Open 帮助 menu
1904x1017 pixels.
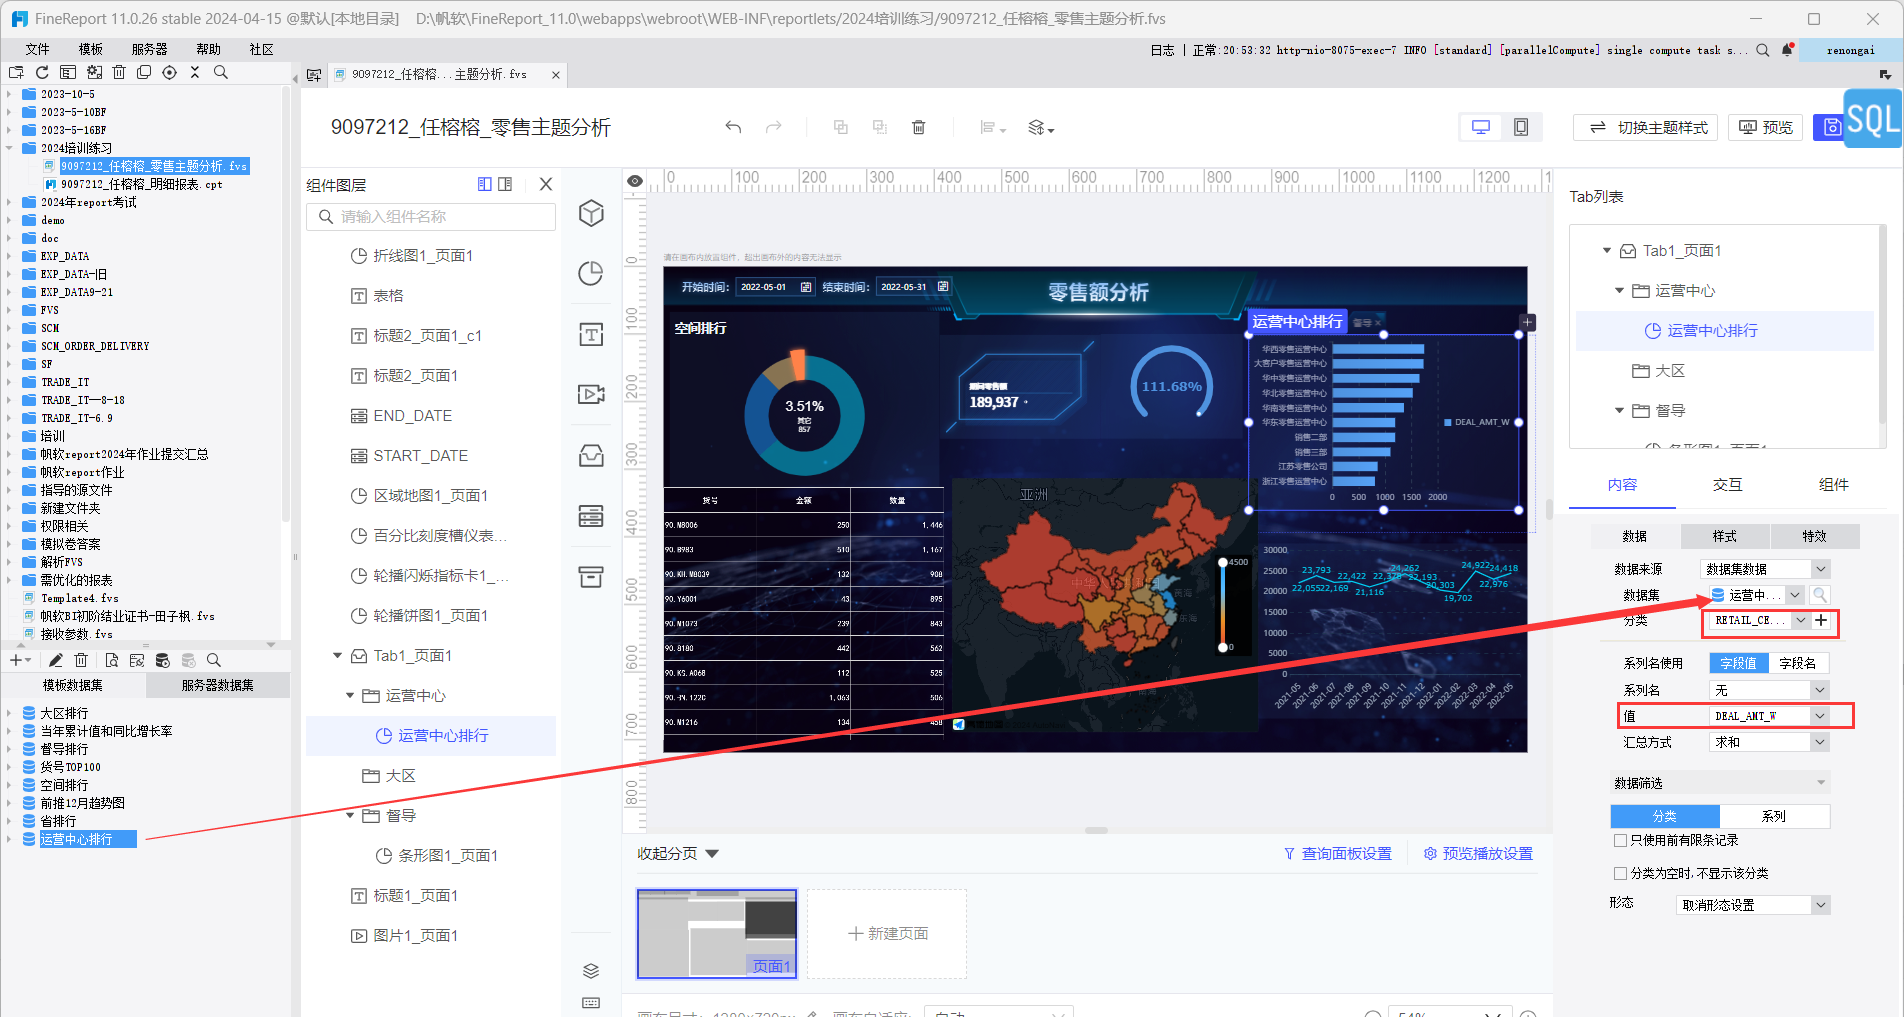pyautogui.click(x=208, y=49)
